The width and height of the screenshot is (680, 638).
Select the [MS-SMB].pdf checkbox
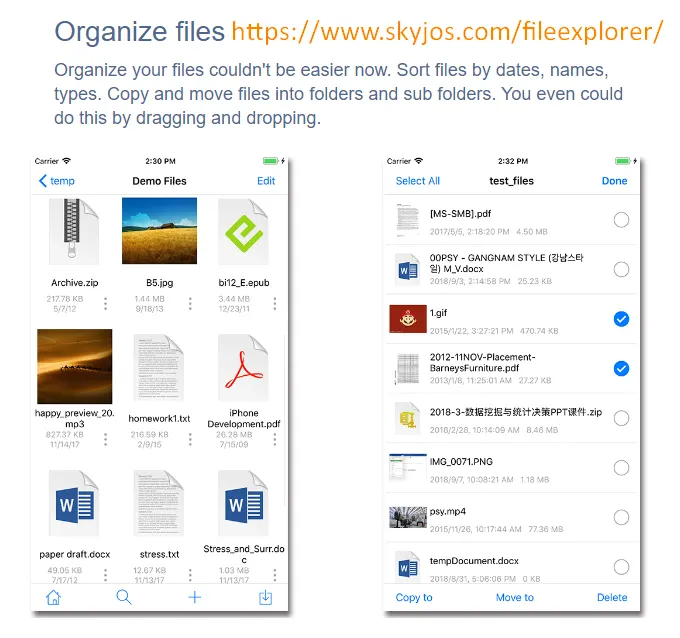[621, 220]
